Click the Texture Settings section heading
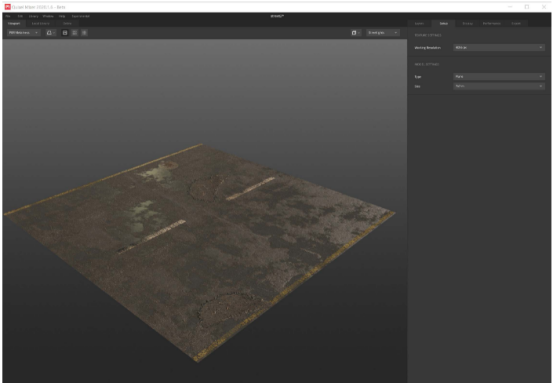 [x=428, y=35]
